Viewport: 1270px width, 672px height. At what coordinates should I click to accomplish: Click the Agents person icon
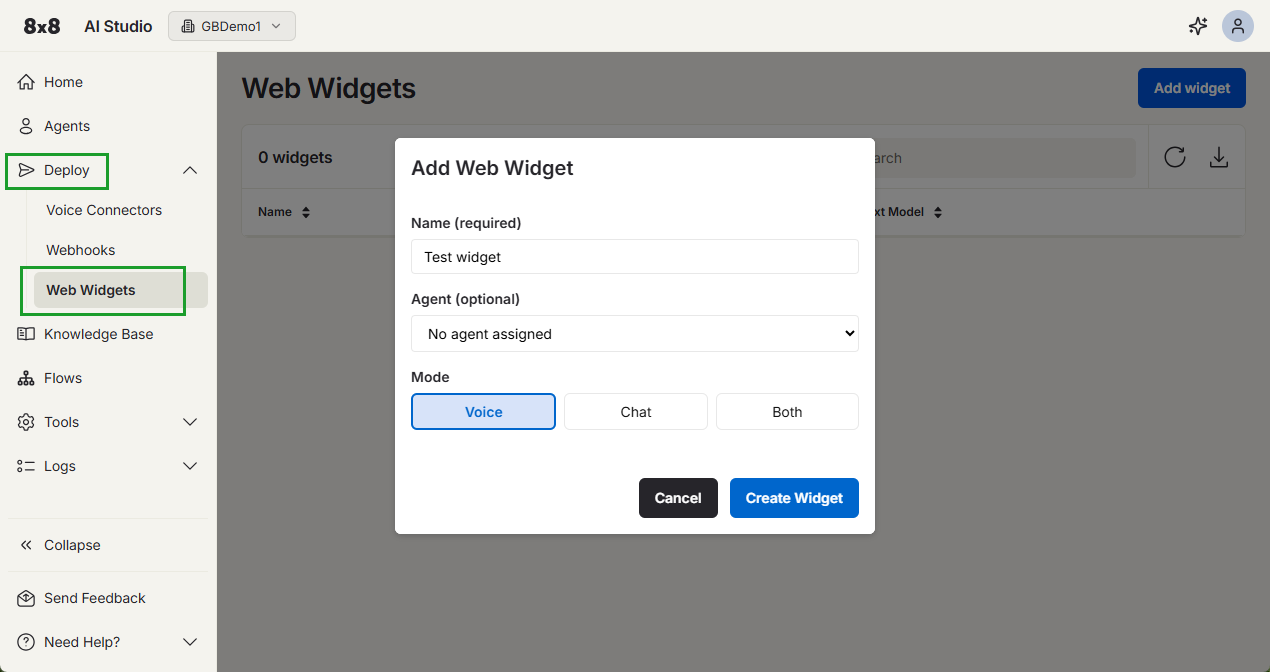coord(26,126)
